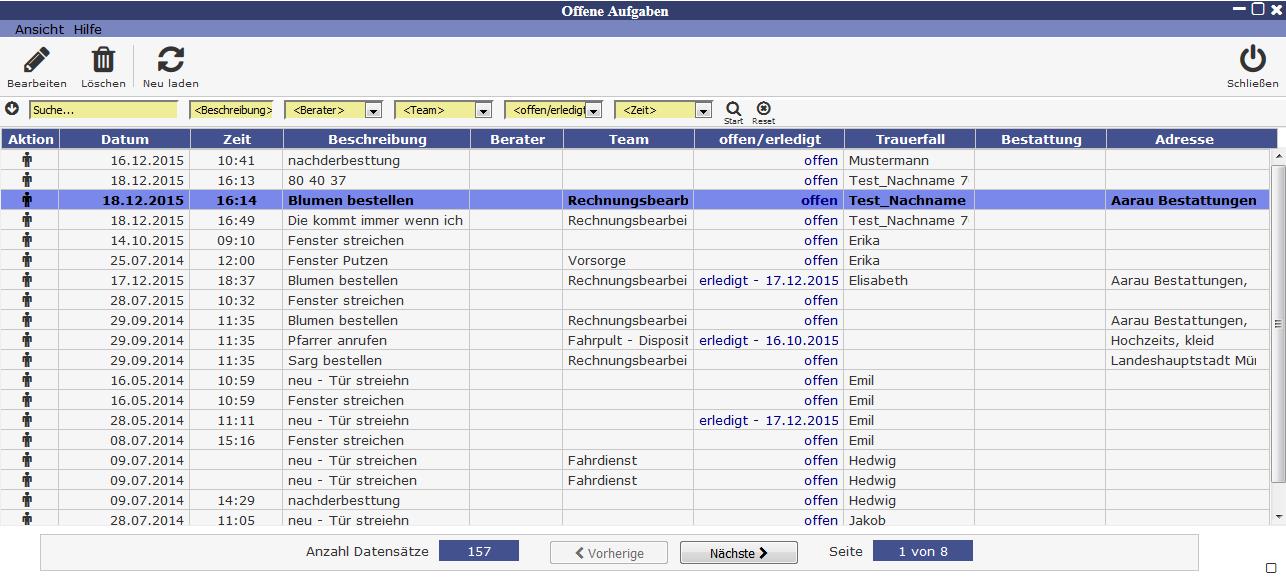This screenshot has height=582, width=1286.
Task: Collapse filter bar with round arrow icon
Action: (x=12, y=109)
